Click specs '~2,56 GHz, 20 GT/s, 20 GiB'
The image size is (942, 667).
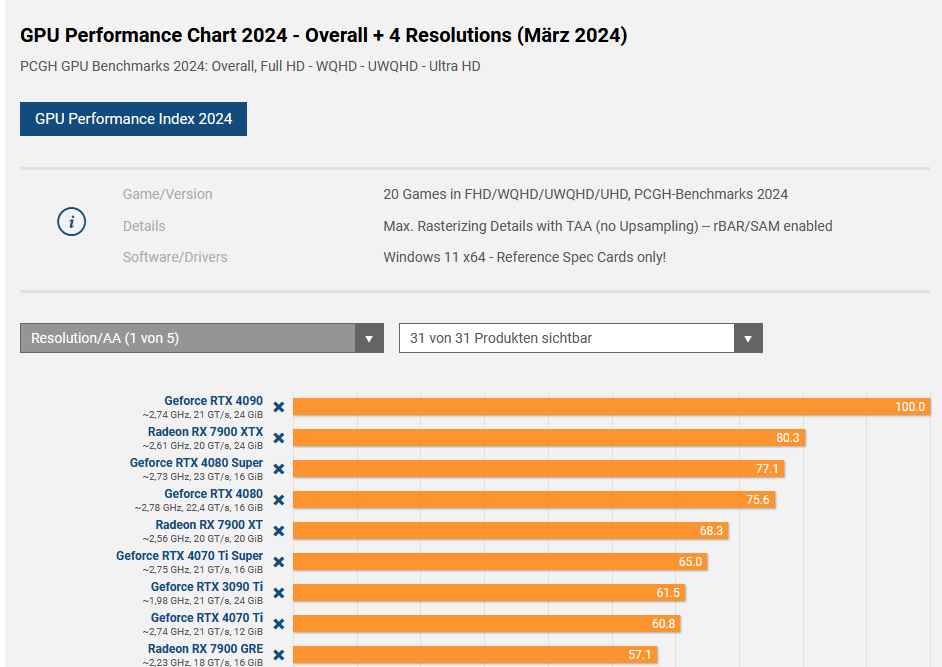pyautogui.click(x=202, y=538)
